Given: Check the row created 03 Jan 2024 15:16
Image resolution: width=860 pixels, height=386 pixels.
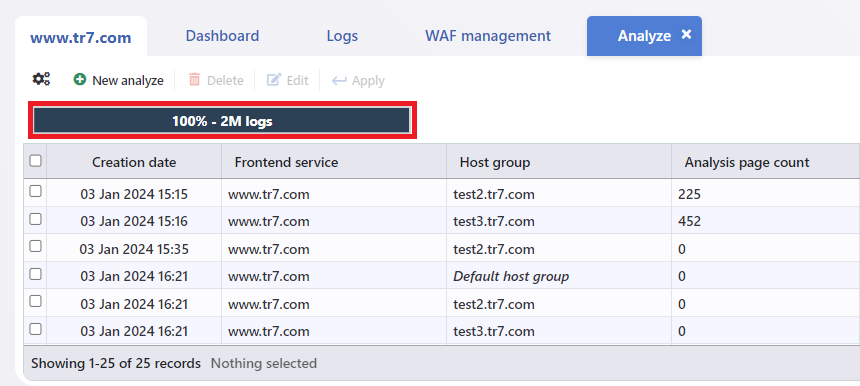Looking at the screenshot, I should point(35,219).
